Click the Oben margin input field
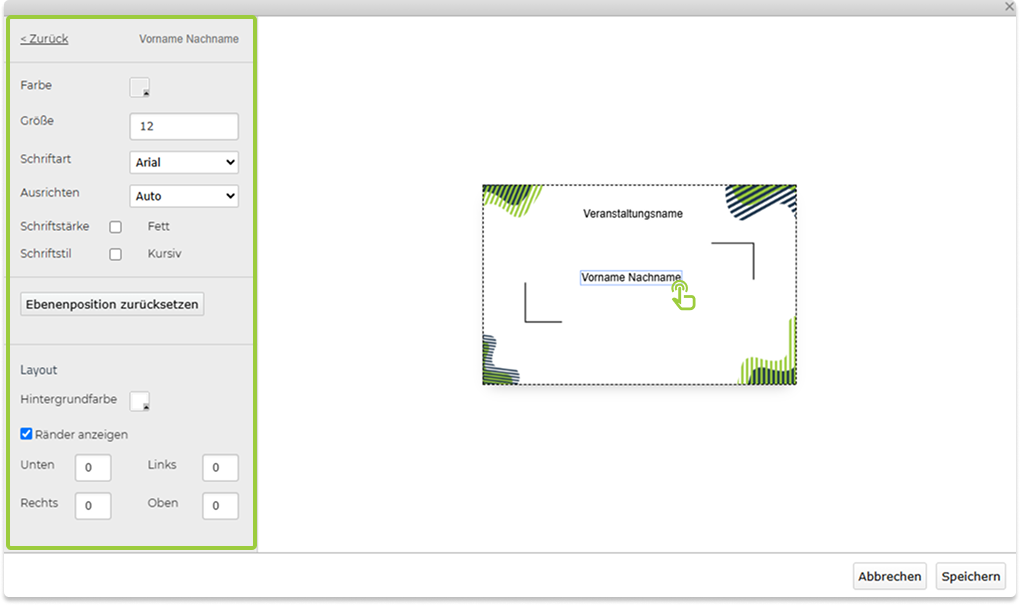 (220, 506)
